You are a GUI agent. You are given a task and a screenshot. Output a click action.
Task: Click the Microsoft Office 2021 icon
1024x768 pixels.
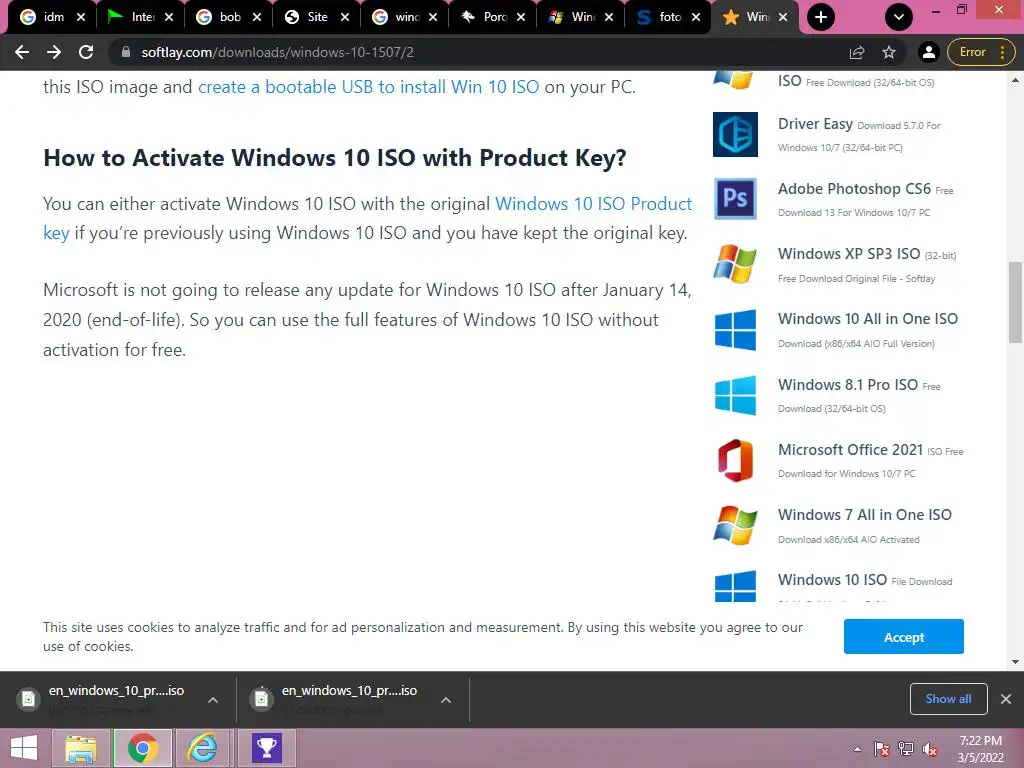pyautogui.click(x=735, y=460)
